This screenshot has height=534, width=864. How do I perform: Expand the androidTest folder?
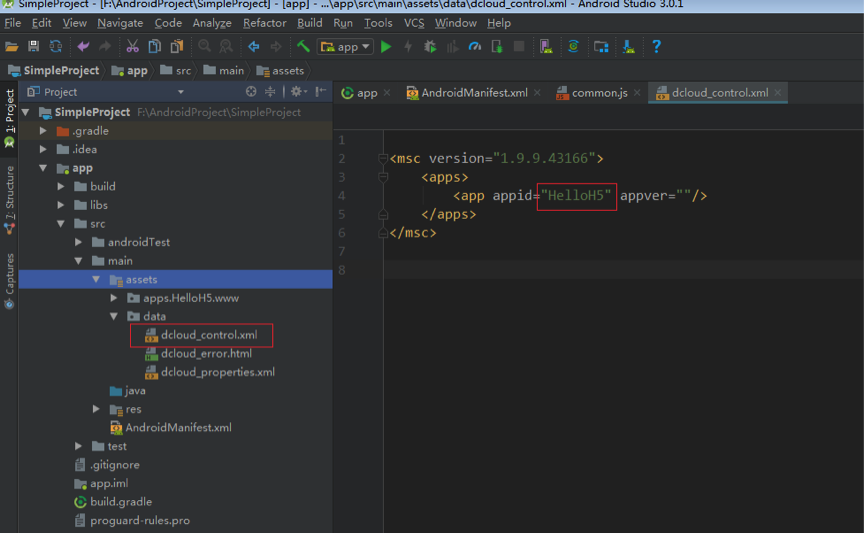[78, 242]
